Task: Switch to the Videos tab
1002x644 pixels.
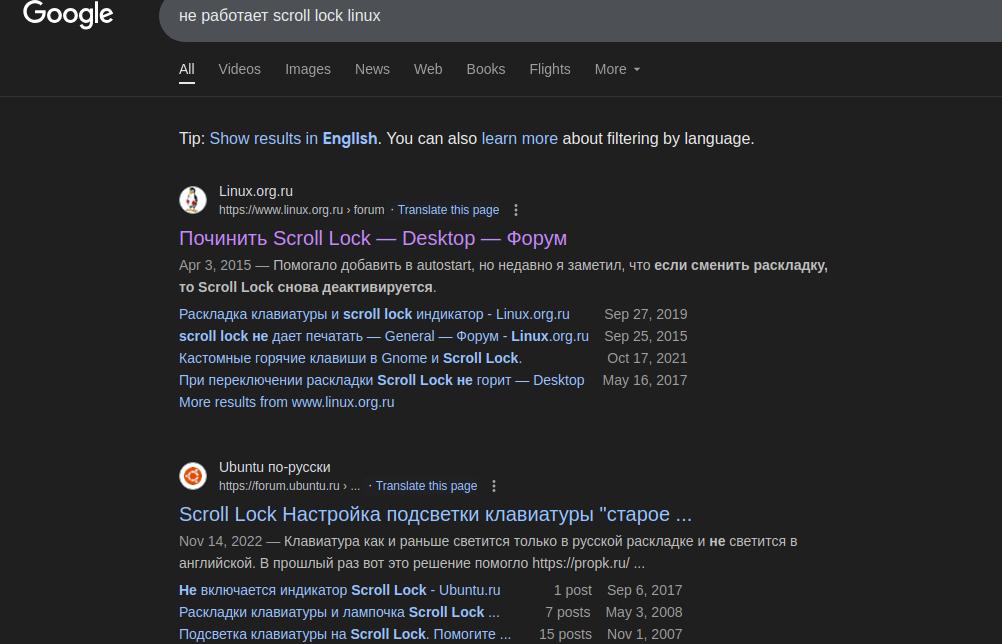Action: (x=240, y=69)
